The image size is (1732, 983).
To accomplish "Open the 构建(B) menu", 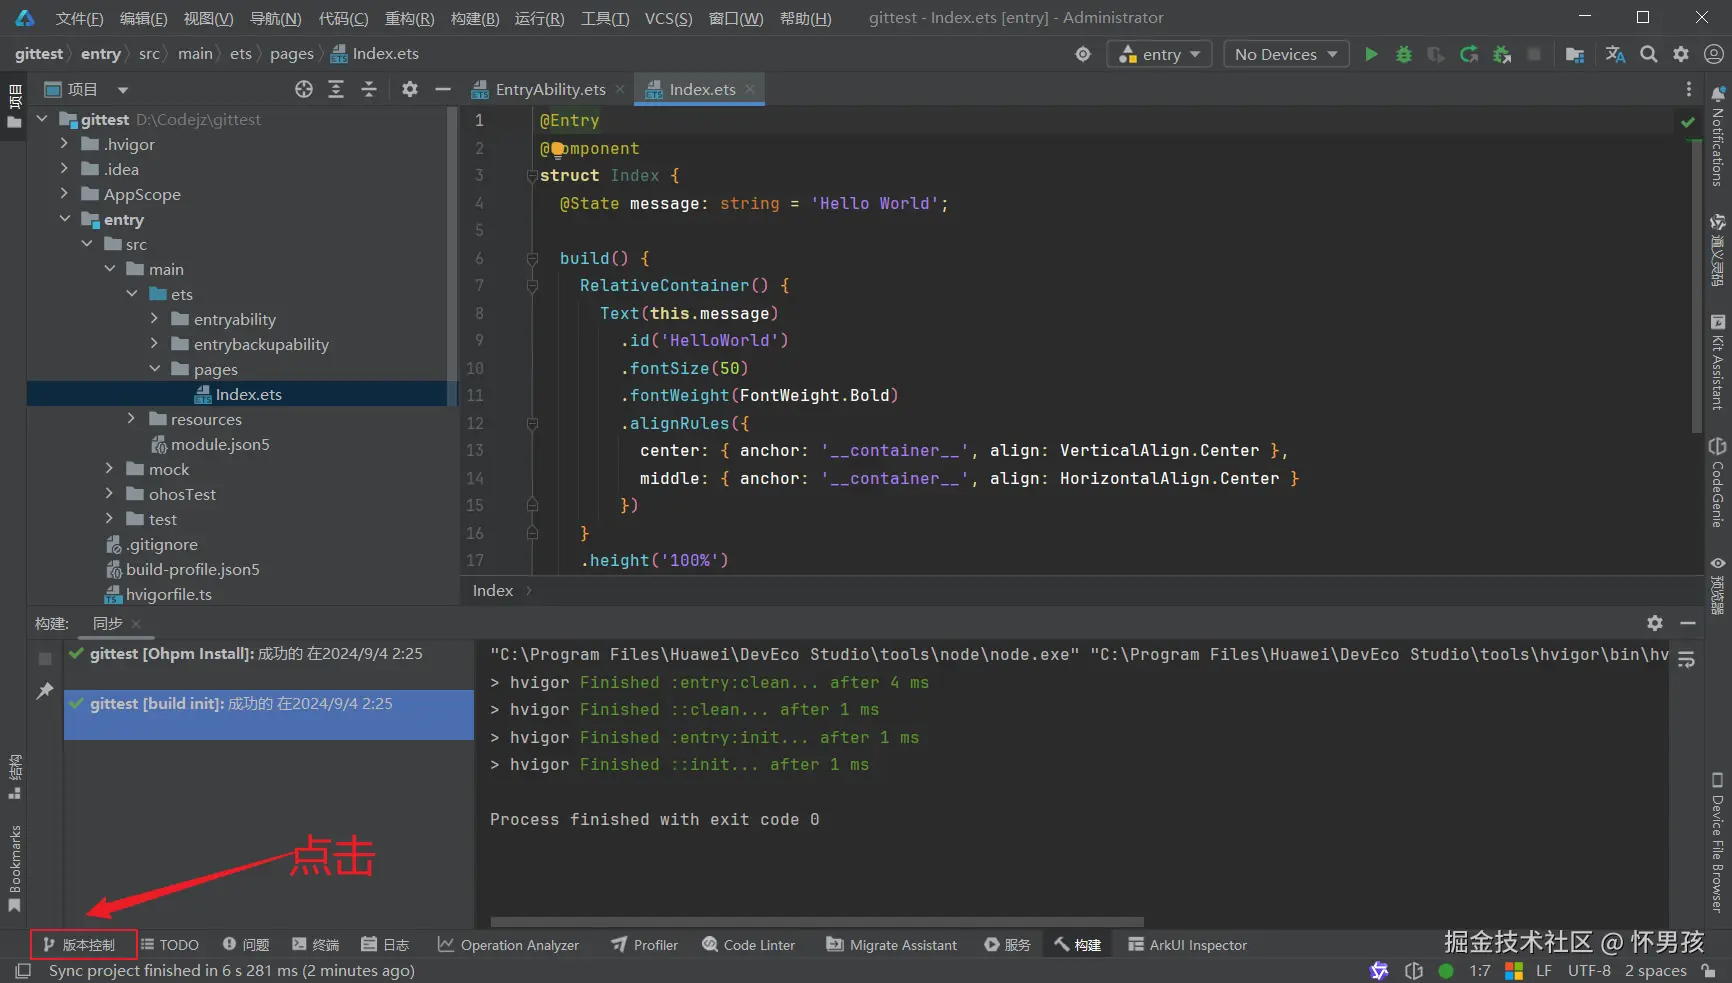I will [474, 18].
